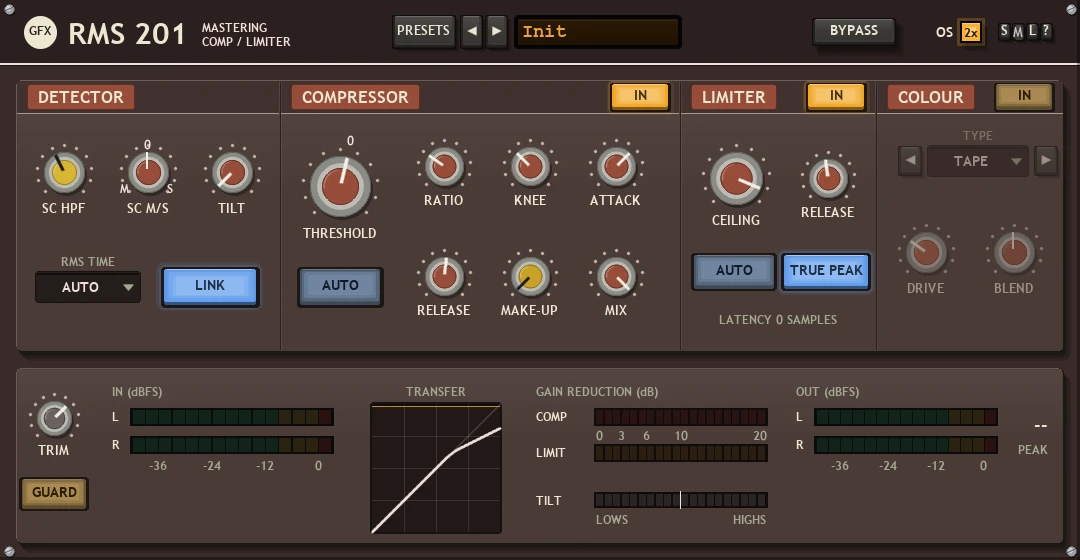Toggle the compressor IN switch
Image resolution: width=1080 pixels, height=560 pixels.
(x=640, y=96)
